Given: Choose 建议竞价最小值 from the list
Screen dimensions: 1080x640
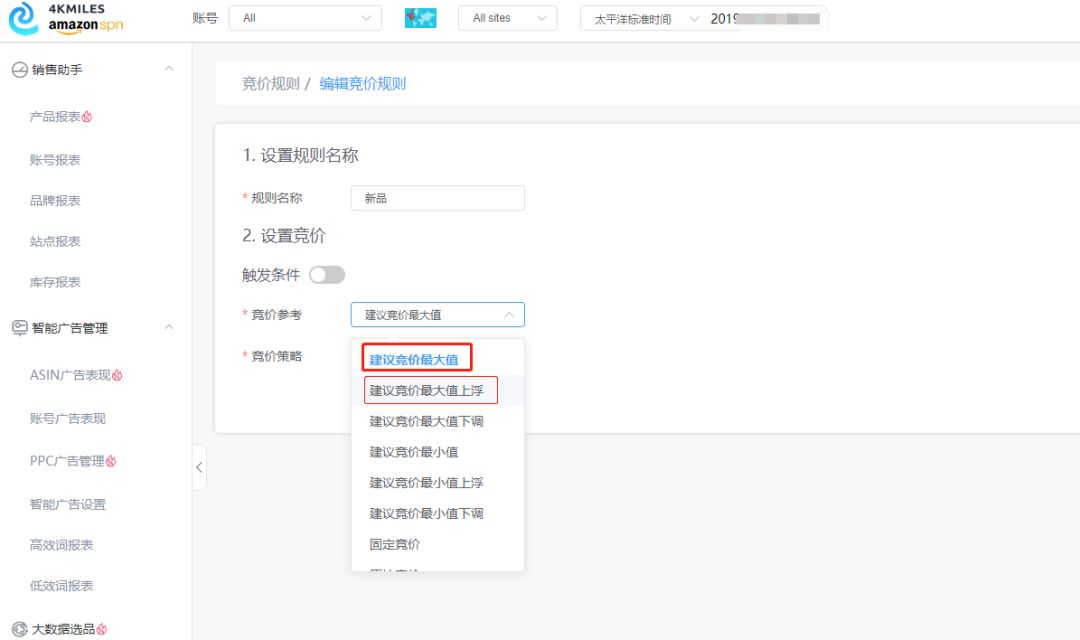Looking at the screenshot, I should tap(414, 452).
